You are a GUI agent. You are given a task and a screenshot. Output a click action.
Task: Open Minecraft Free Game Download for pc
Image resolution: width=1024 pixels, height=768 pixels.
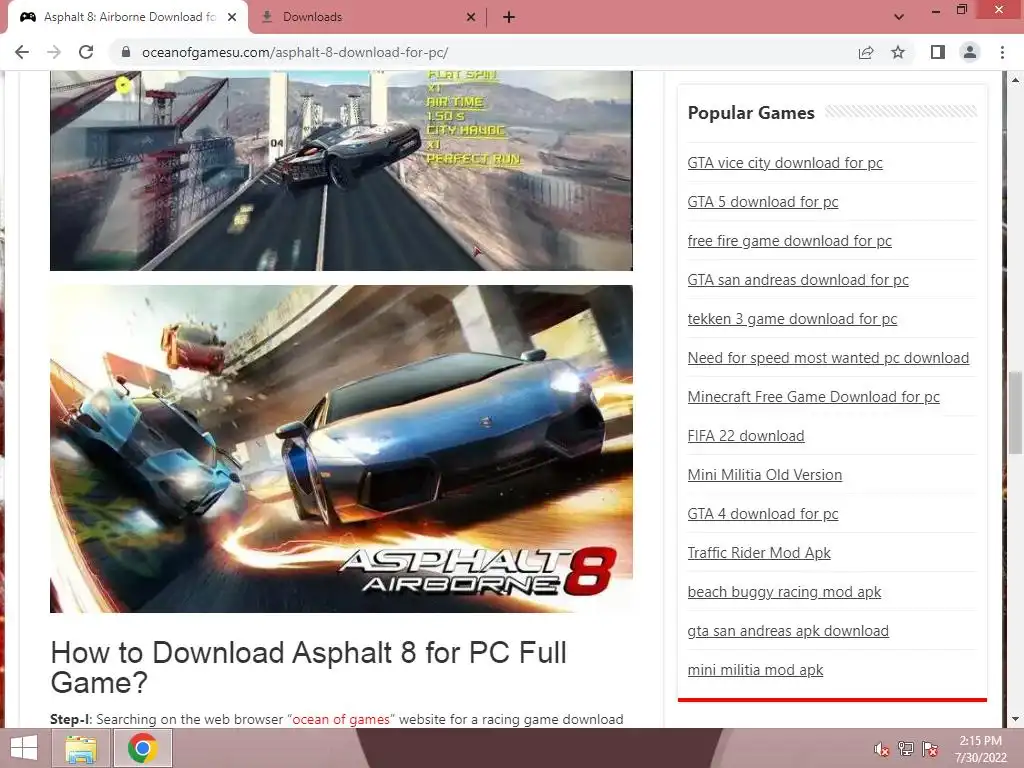814,396
